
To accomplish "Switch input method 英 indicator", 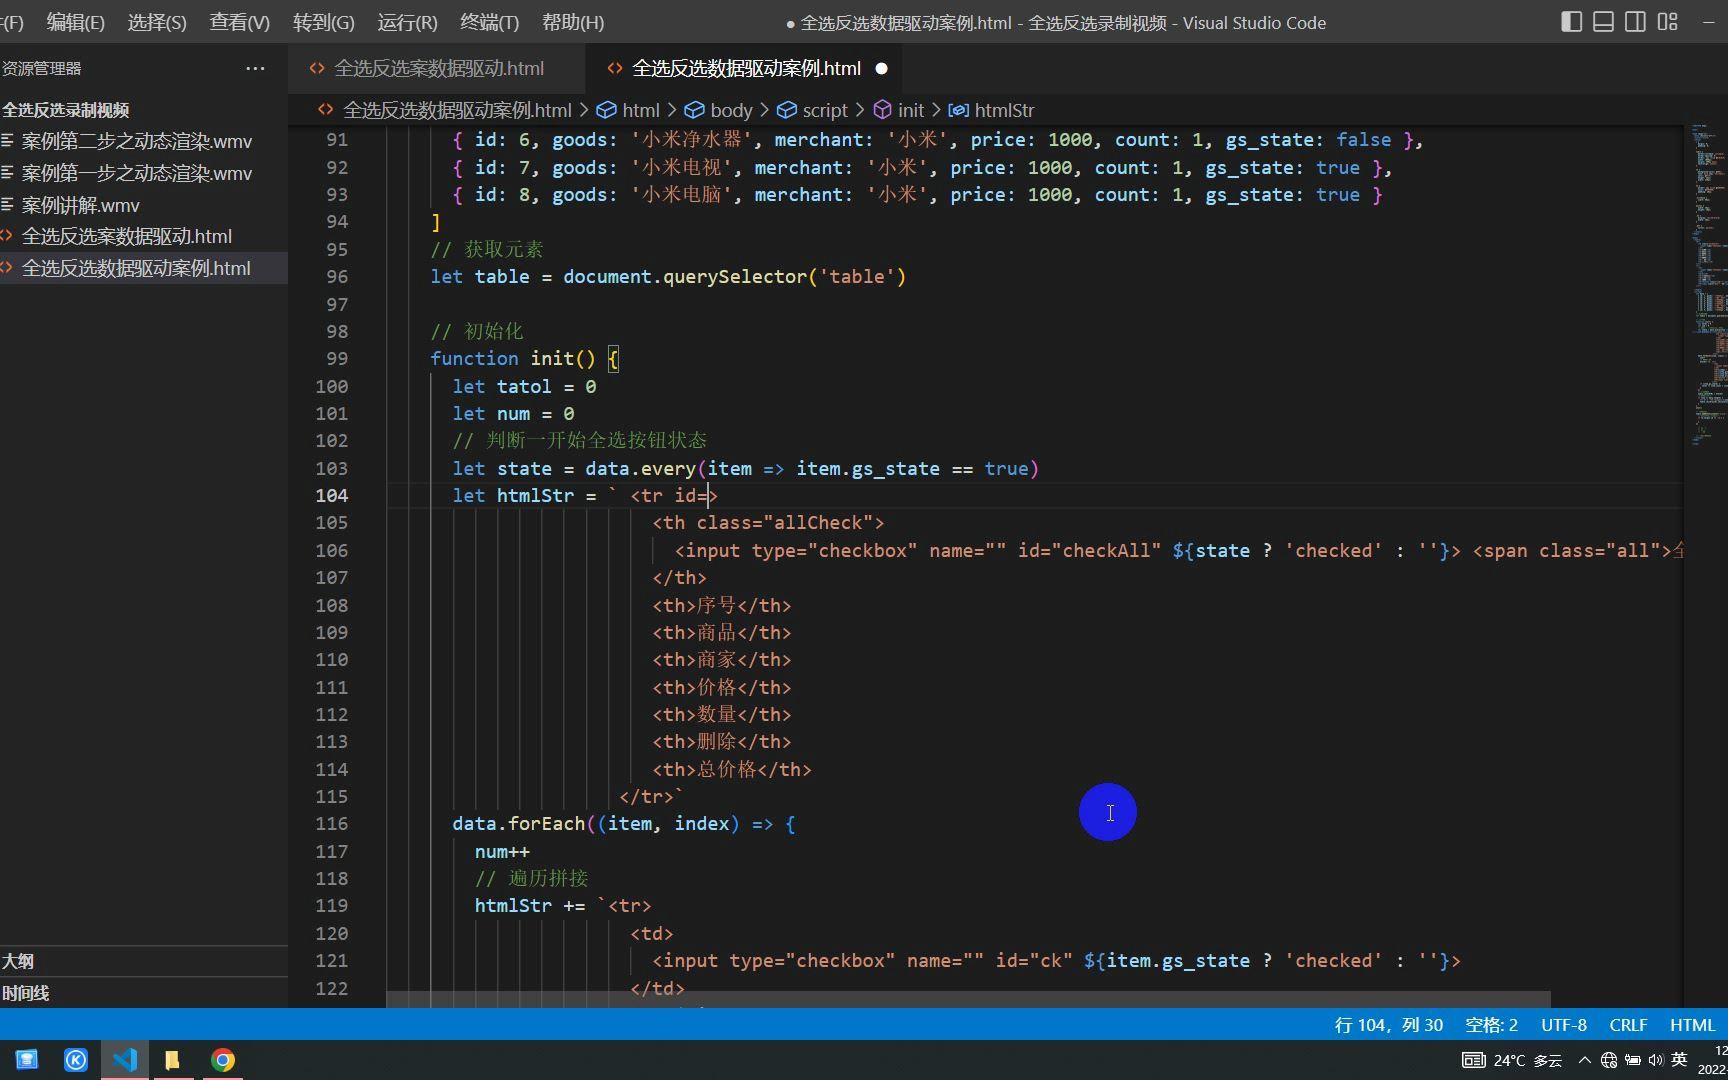I will click(x=1679, y=1059).
